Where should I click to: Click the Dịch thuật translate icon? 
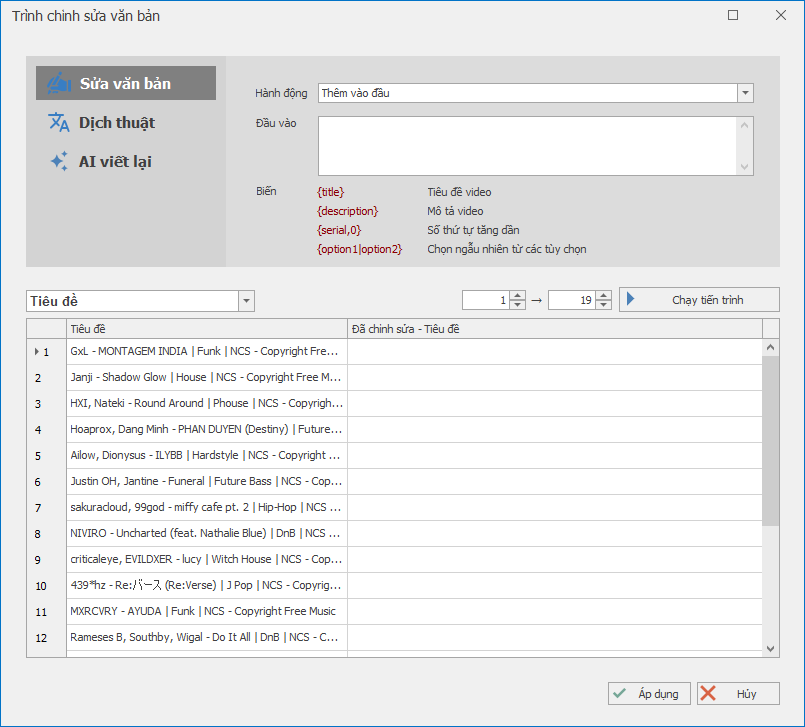point(59,123)
